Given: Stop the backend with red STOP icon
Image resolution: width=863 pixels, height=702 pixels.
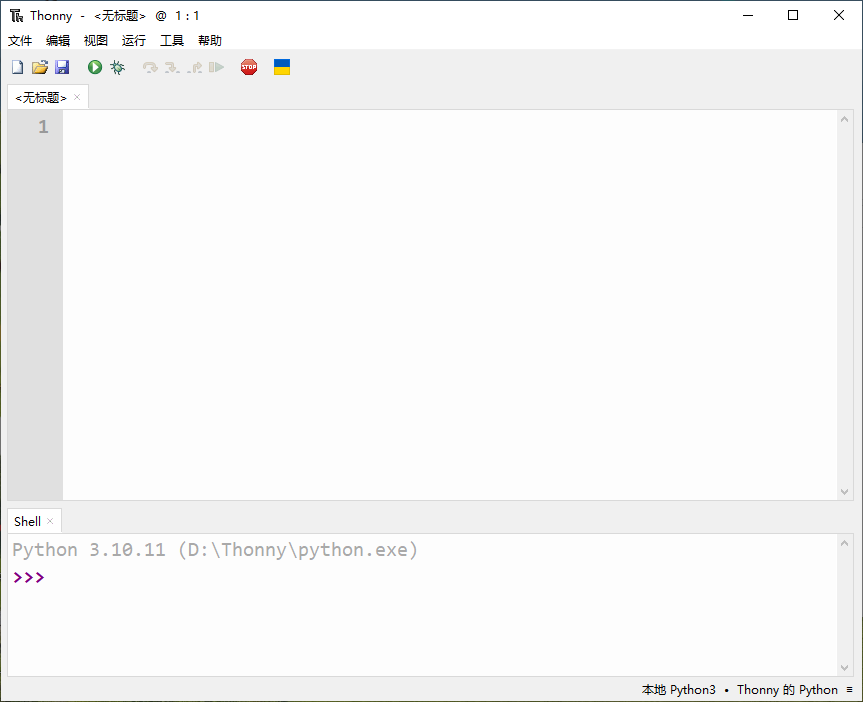Looking at the screenshot, I should coord(249,67).
